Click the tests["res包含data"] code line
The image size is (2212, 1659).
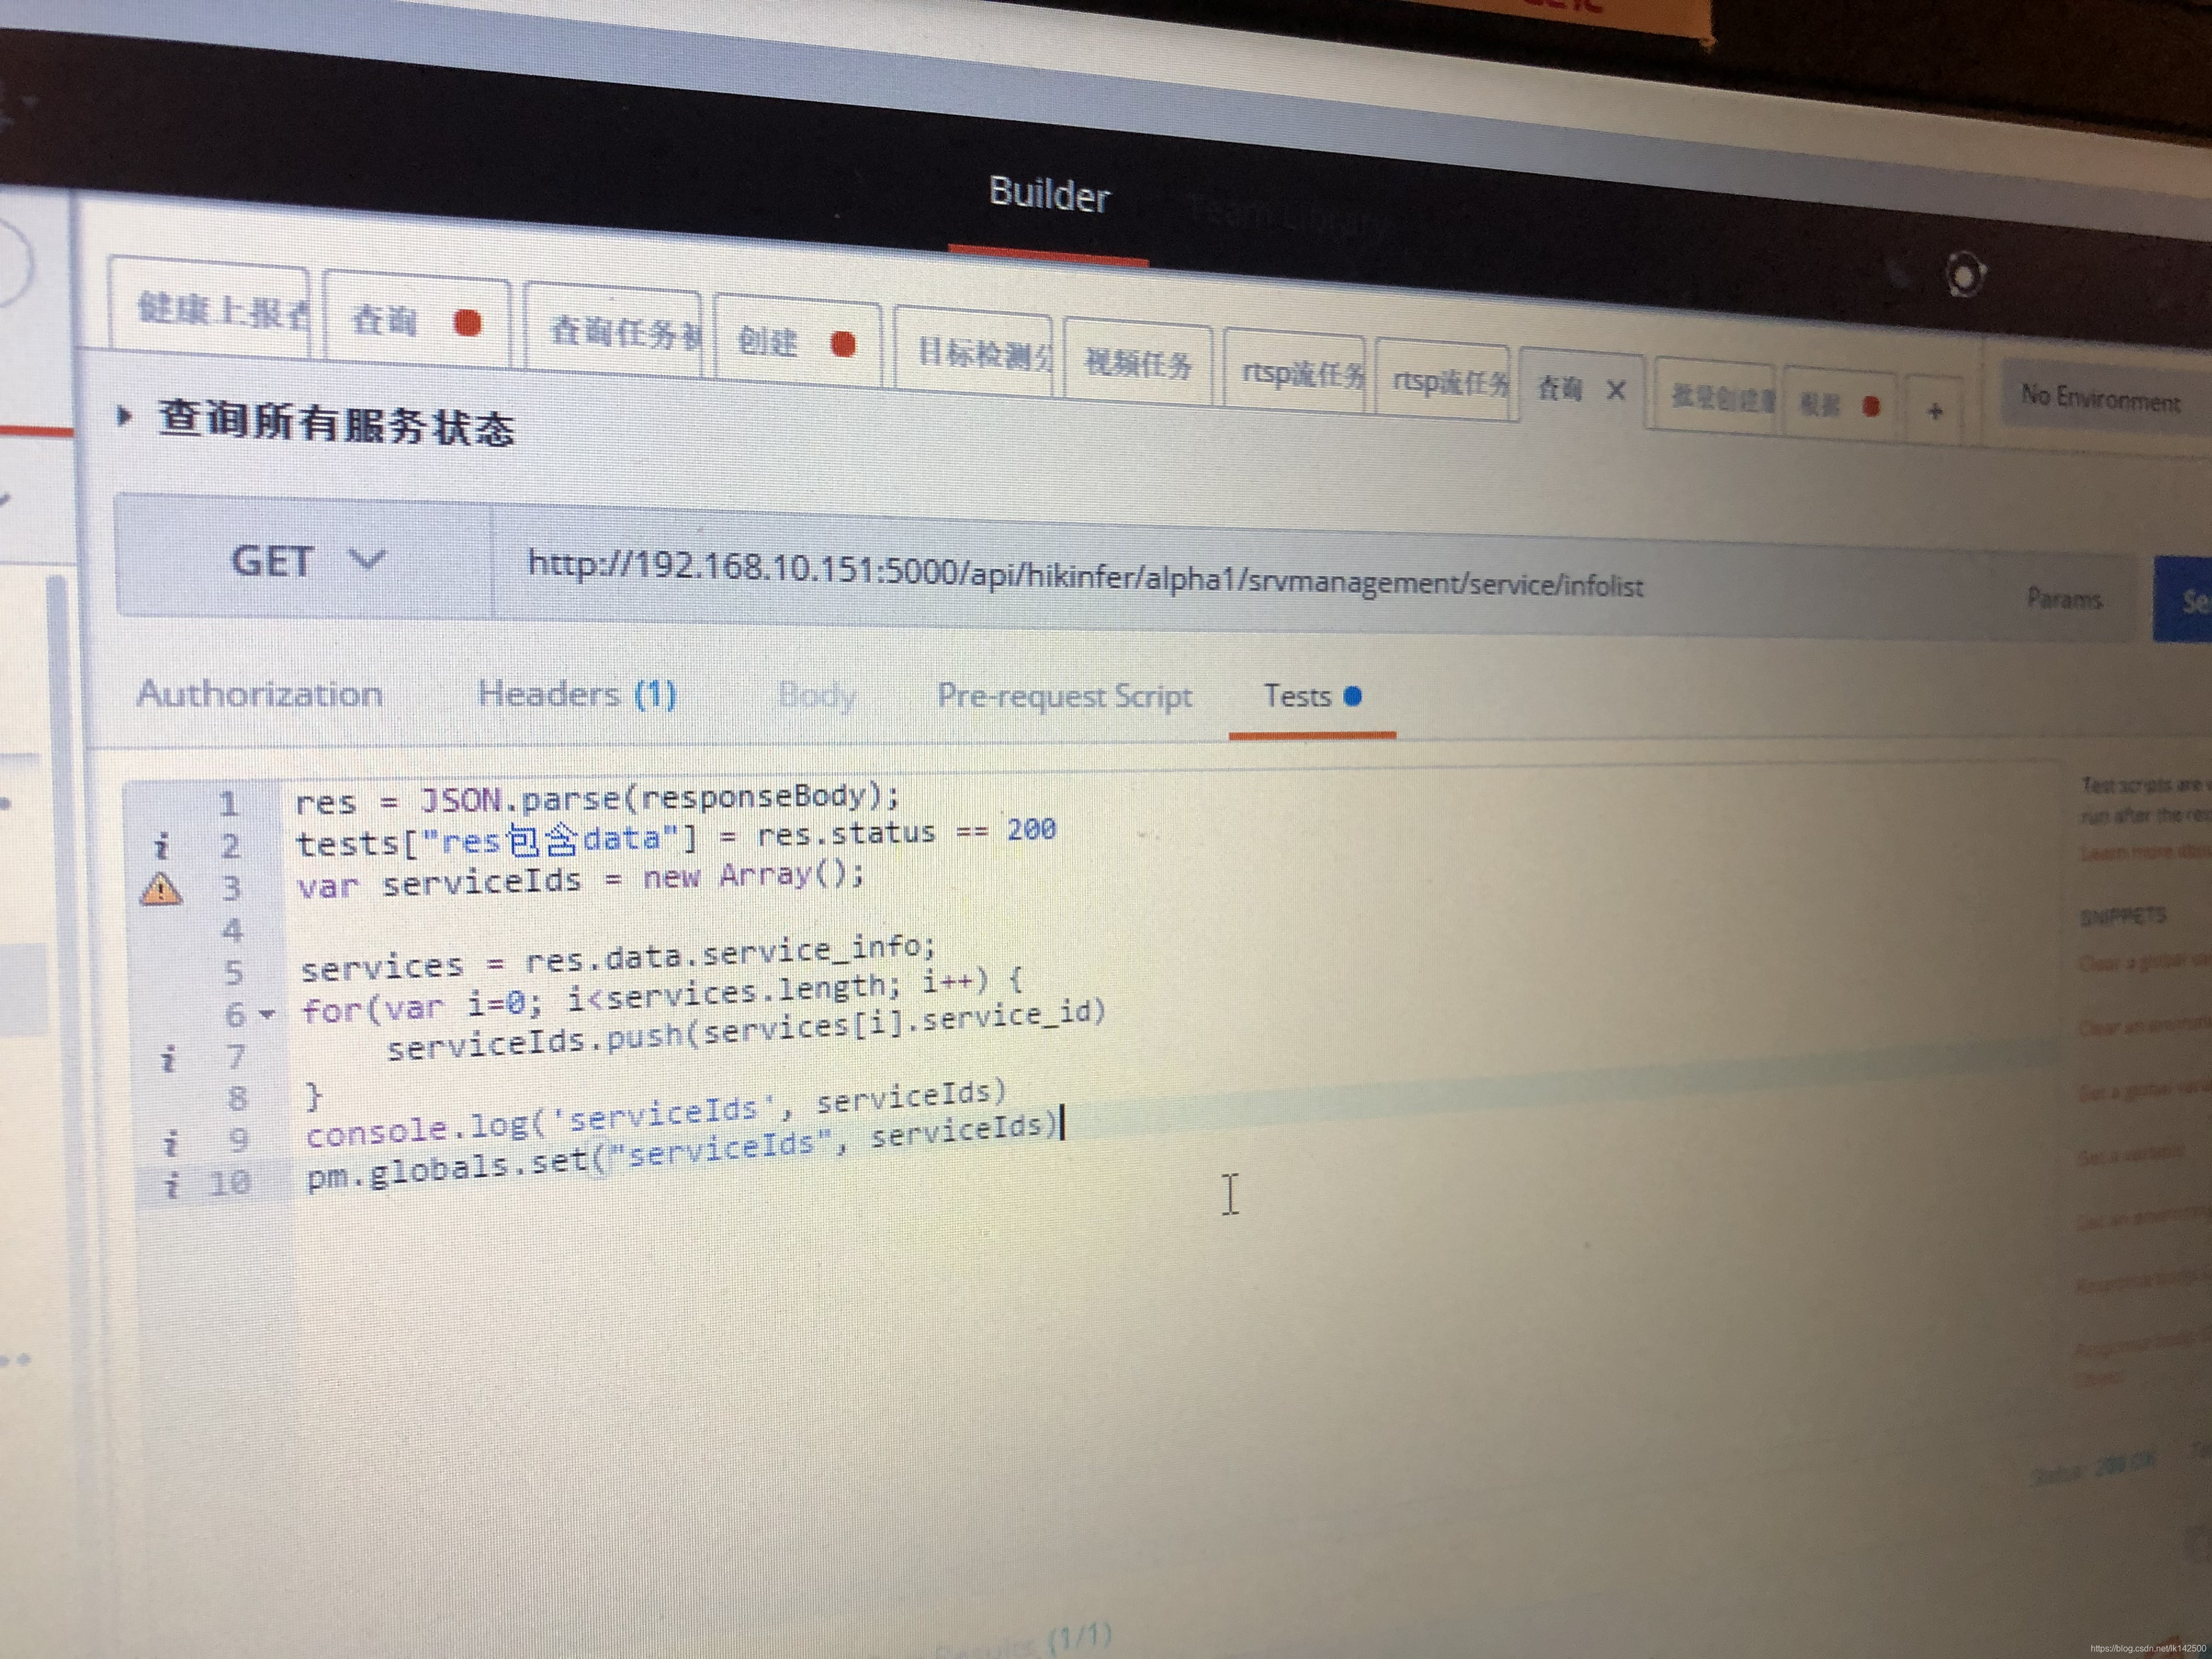click(676, 838)
